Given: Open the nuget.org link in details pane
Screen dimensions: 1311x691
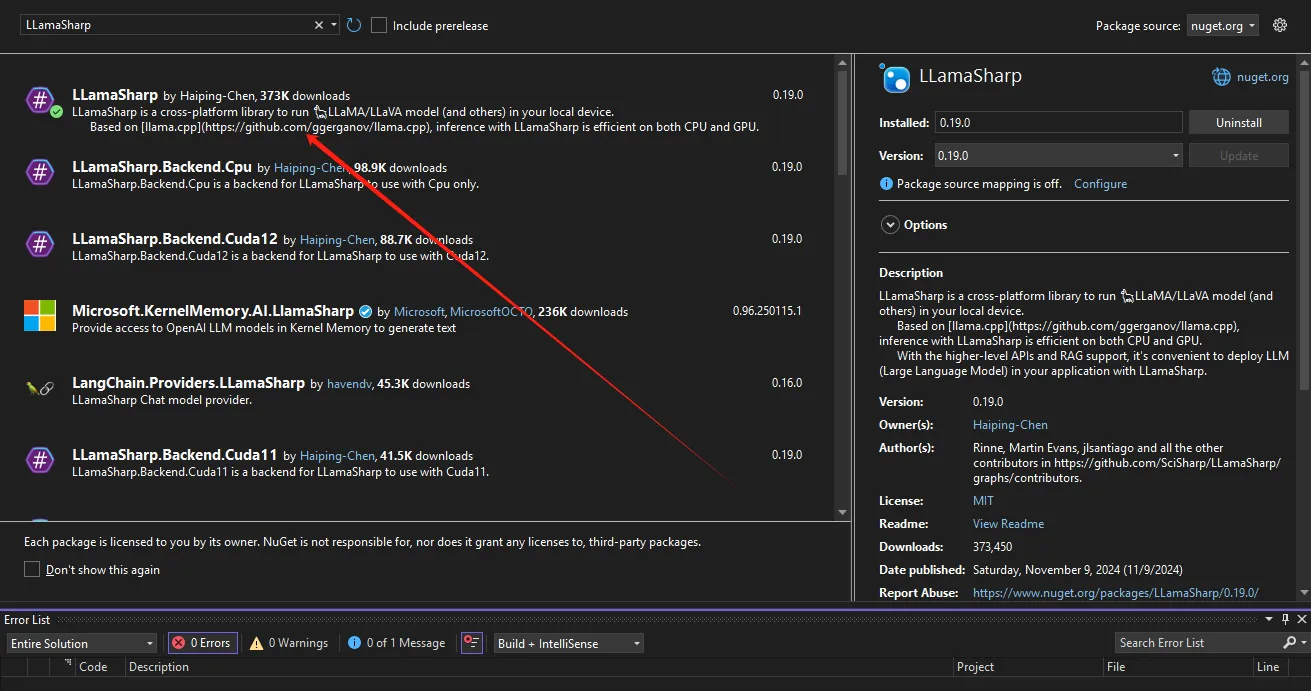Looking at the screenshot, I should coord(1262,77).
